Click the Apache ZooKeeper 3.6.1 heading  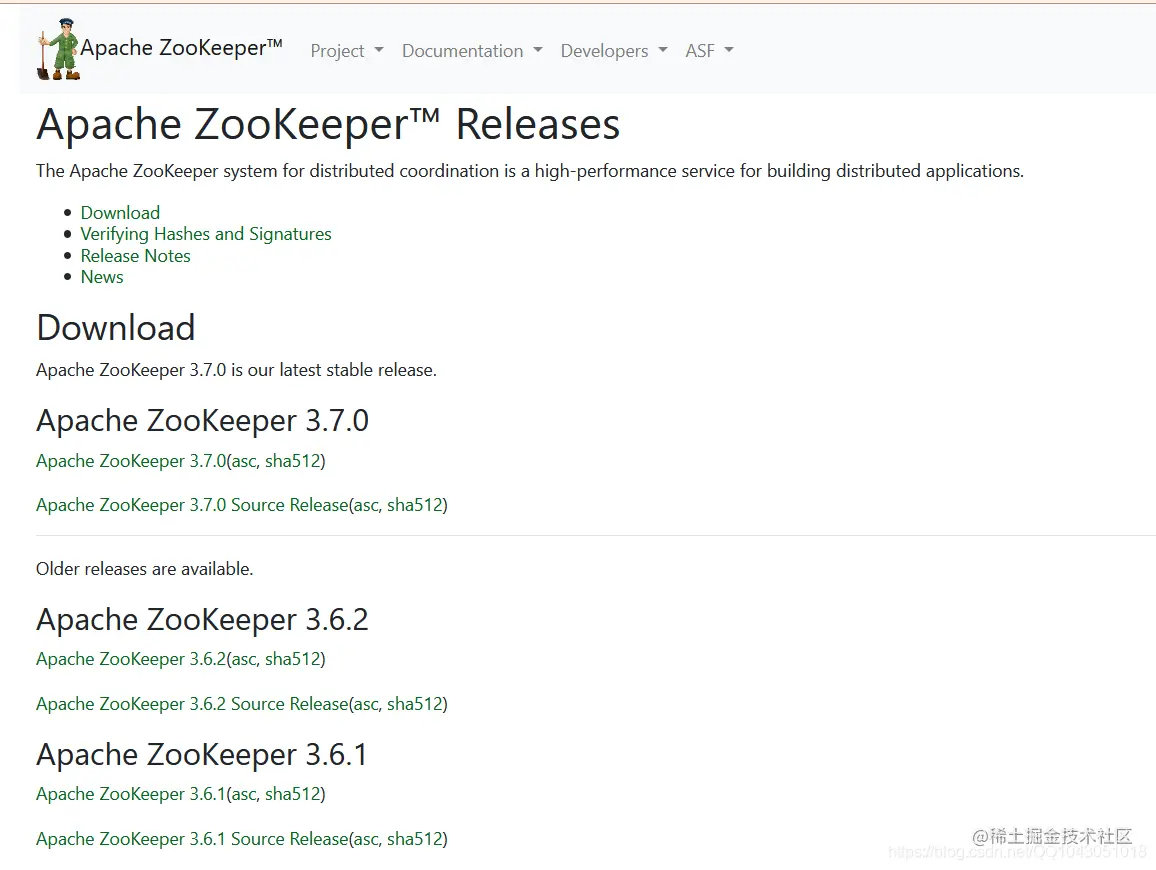(x=201, y=755)
